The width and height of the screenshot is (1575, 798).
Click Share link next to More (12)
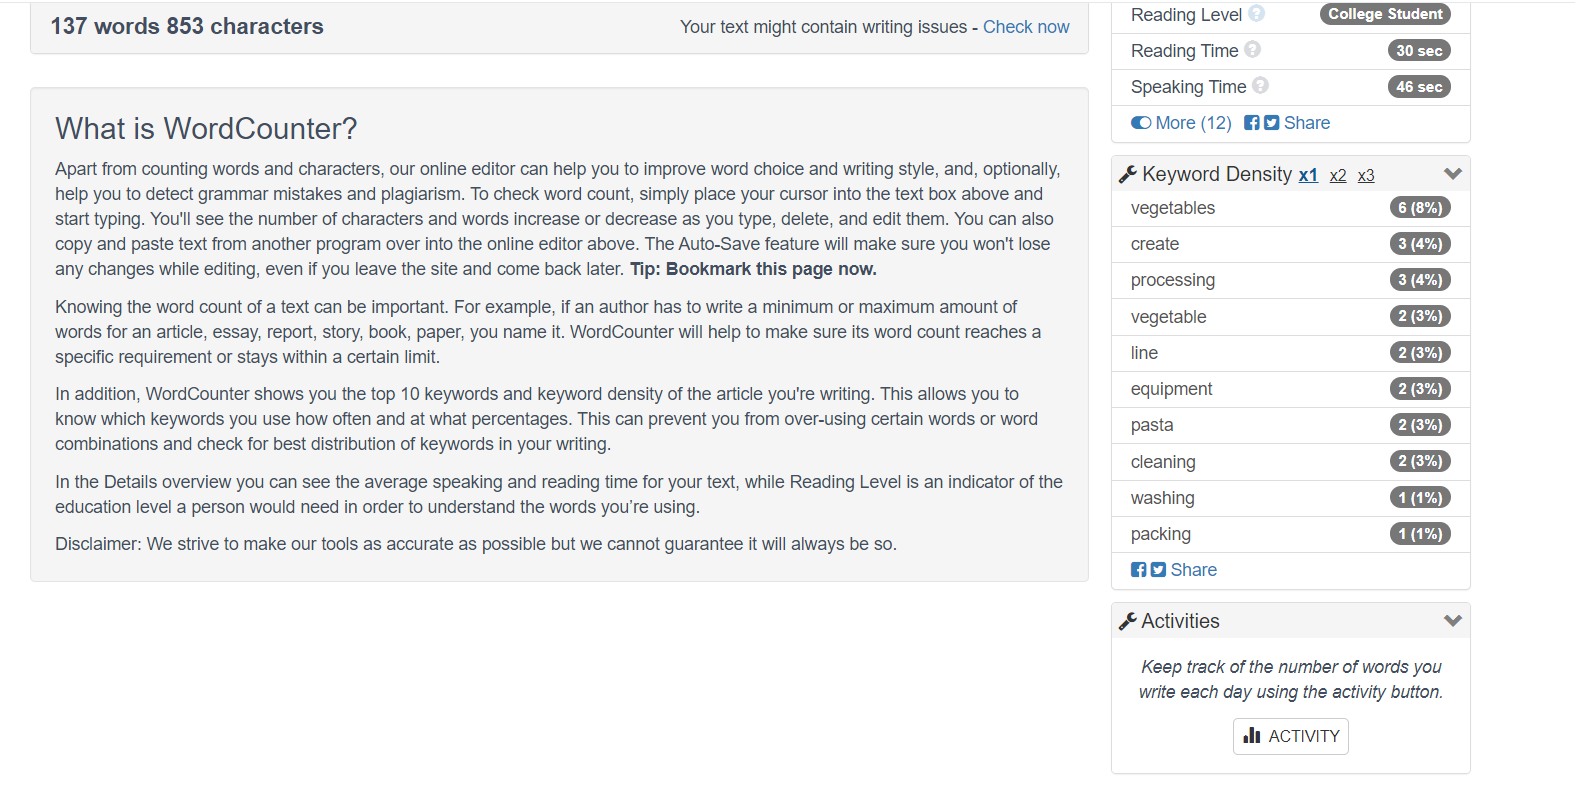1307,123
